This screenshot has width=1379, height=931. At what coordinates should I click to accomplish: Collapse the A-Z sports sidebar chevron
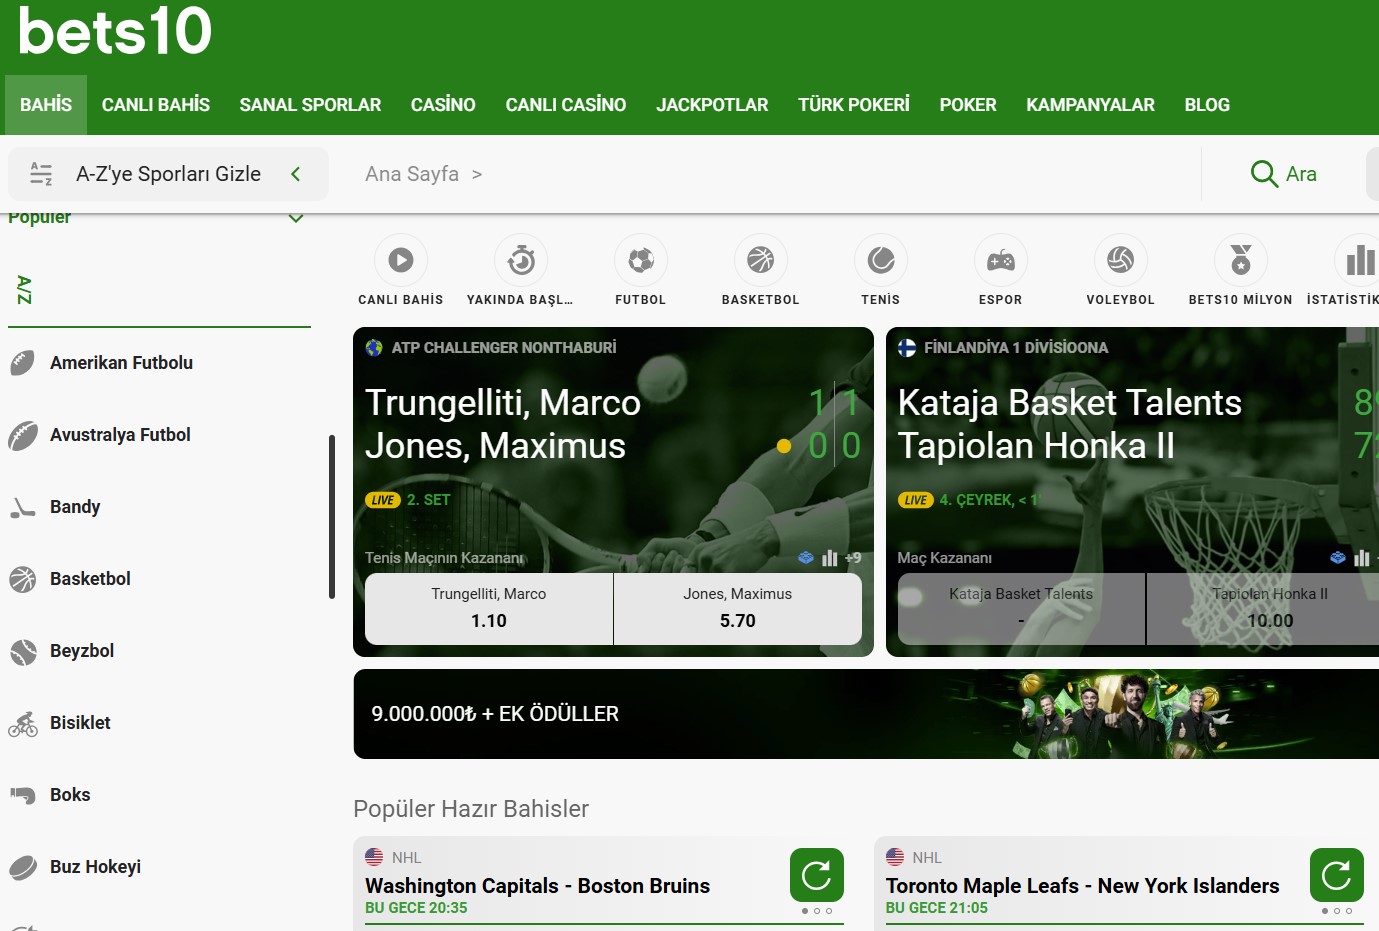[x=296, y=174]
